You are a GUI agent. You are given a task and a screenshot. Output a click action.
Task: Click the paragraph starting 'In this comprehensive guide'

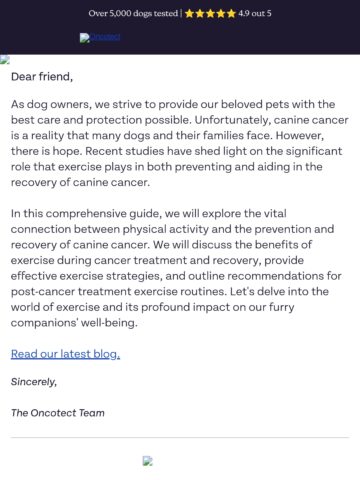point(177,268)
